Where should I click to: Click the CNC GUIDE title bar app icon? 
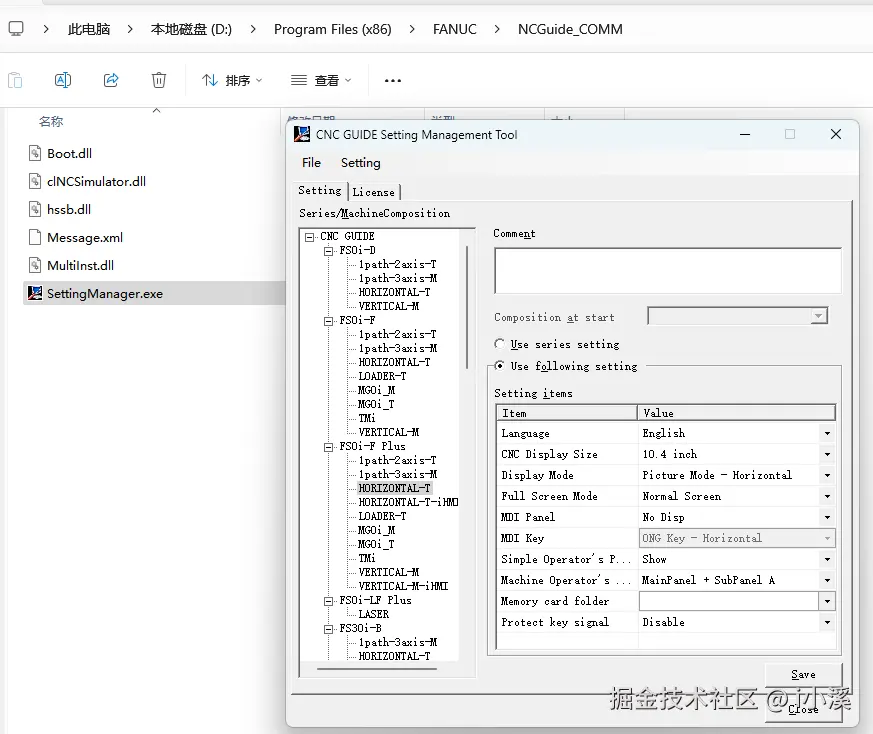(x=302, y=134)
